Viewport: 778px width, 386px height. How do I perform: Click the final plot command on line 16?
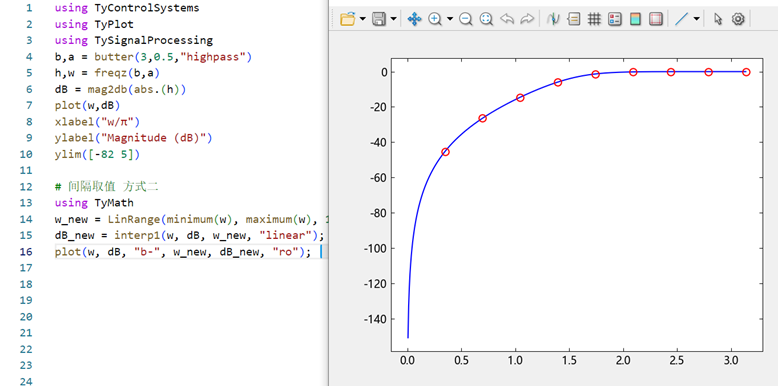point(183,252)
